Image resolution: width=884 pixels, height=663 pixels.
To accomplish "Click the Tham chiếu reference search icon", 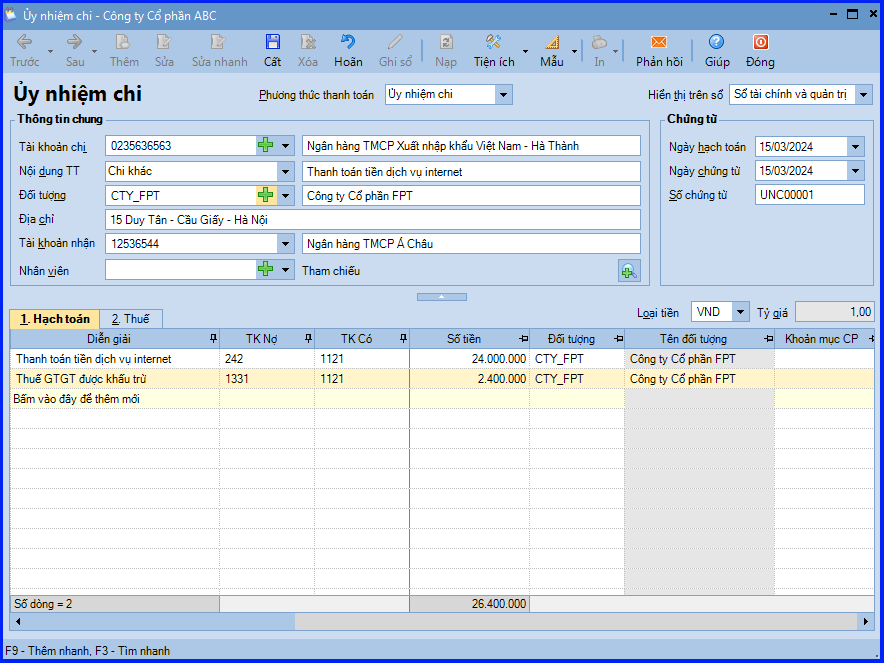I will 629,271.
